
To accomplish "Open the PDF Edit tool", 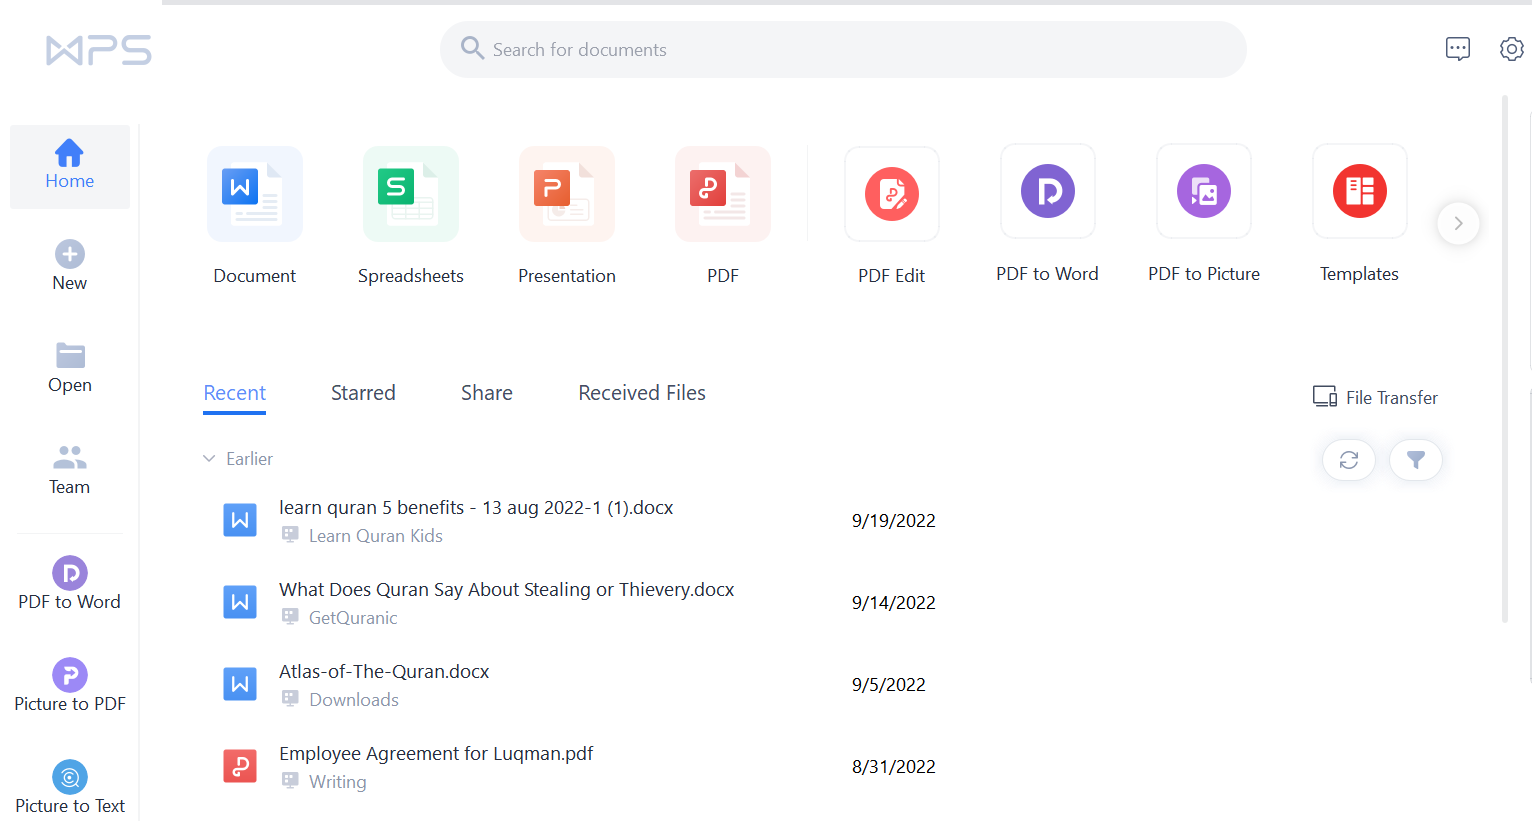I will click(892, 194).
